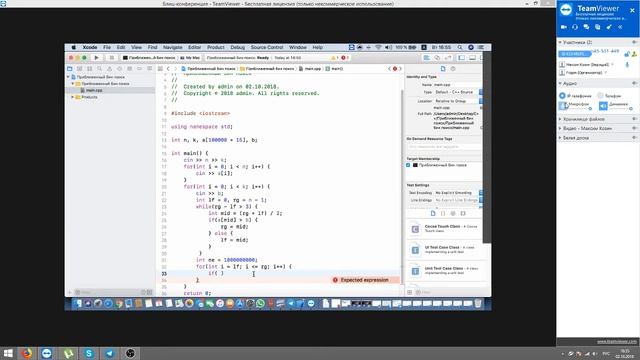Viewport: 640px width, 360px height.
Task: Open the Xcode Edit menu
Action: pyautogui.click(x=121, y=47)
